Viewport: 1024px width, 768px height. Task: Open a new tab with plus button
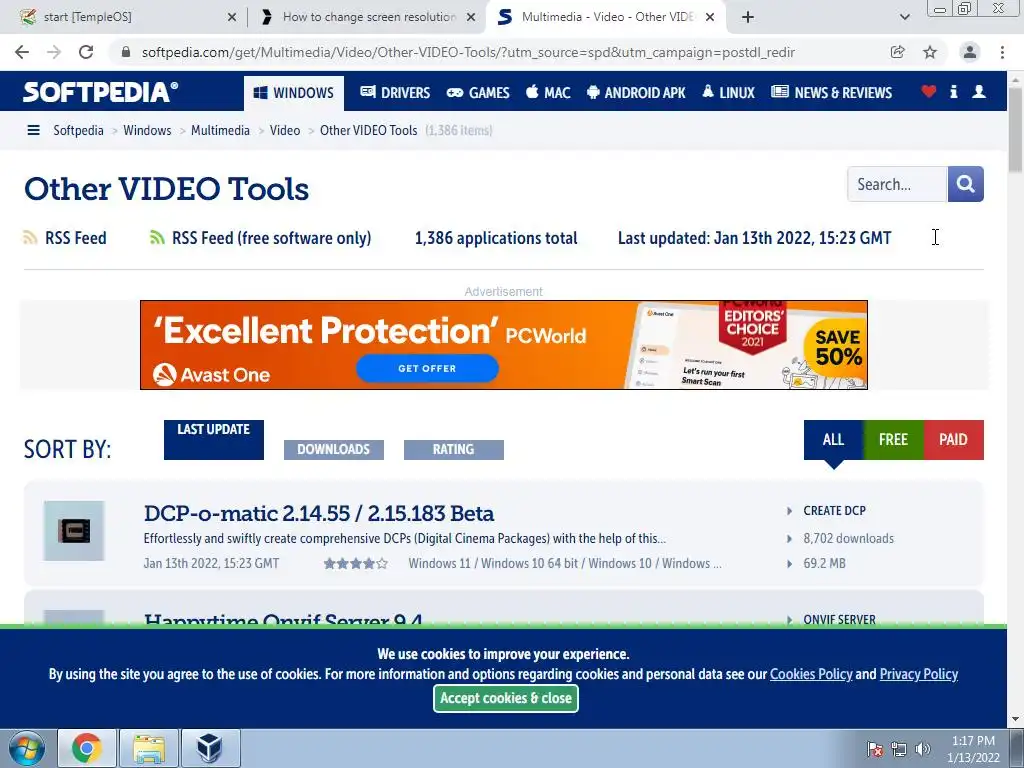[748, 17]
